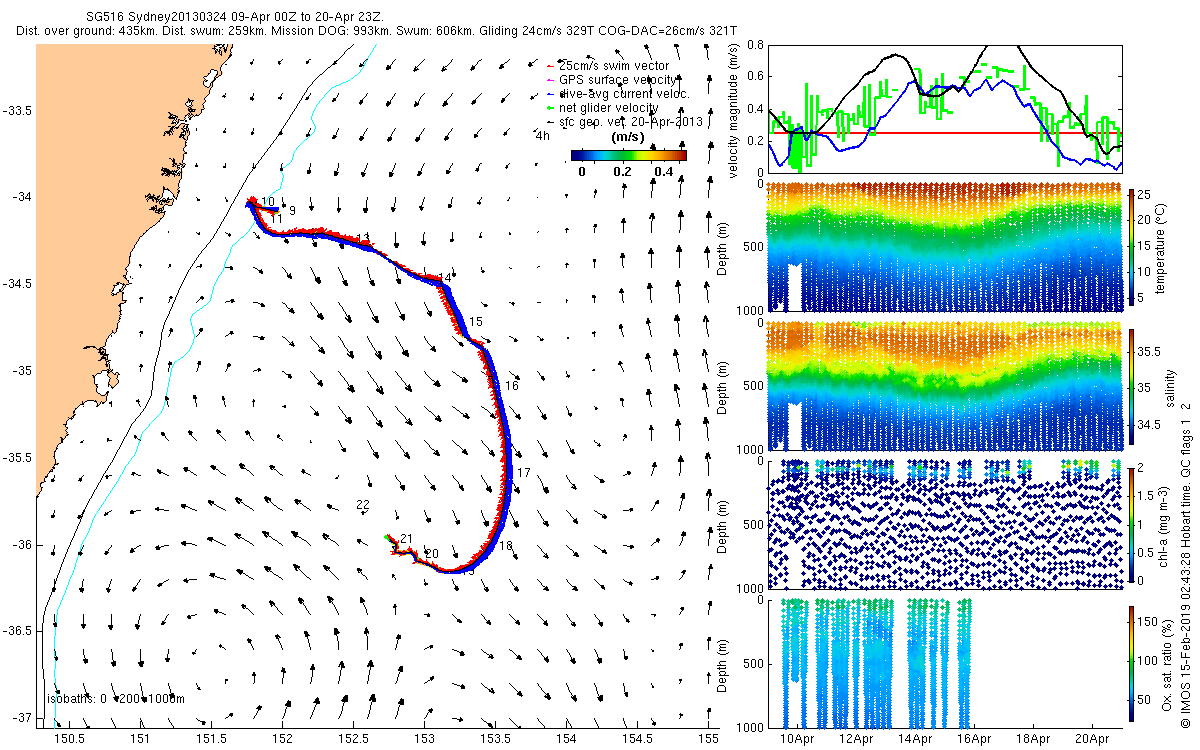This screenshot has height=750, width=1200.
Task: Click the horizontal velocity colorbar on the map
Action: click(629, 155)
